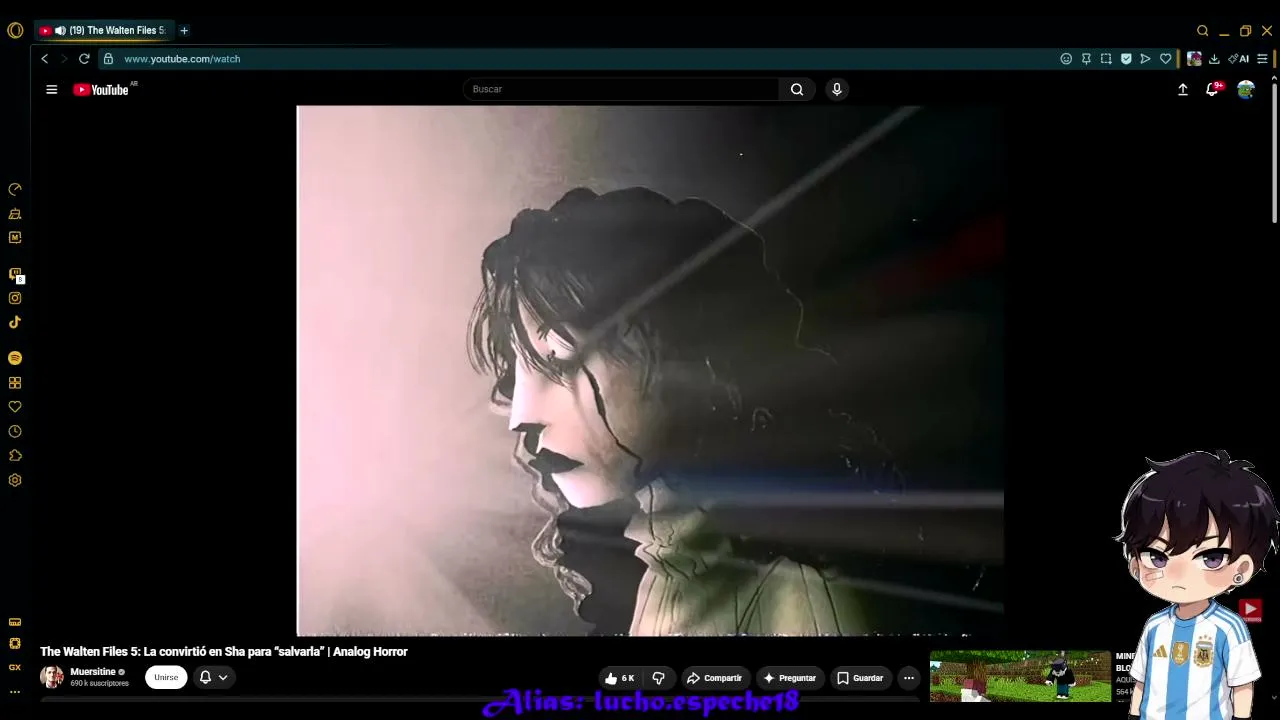
Task: View site security lock information
Action: click(x=108, y=59)
